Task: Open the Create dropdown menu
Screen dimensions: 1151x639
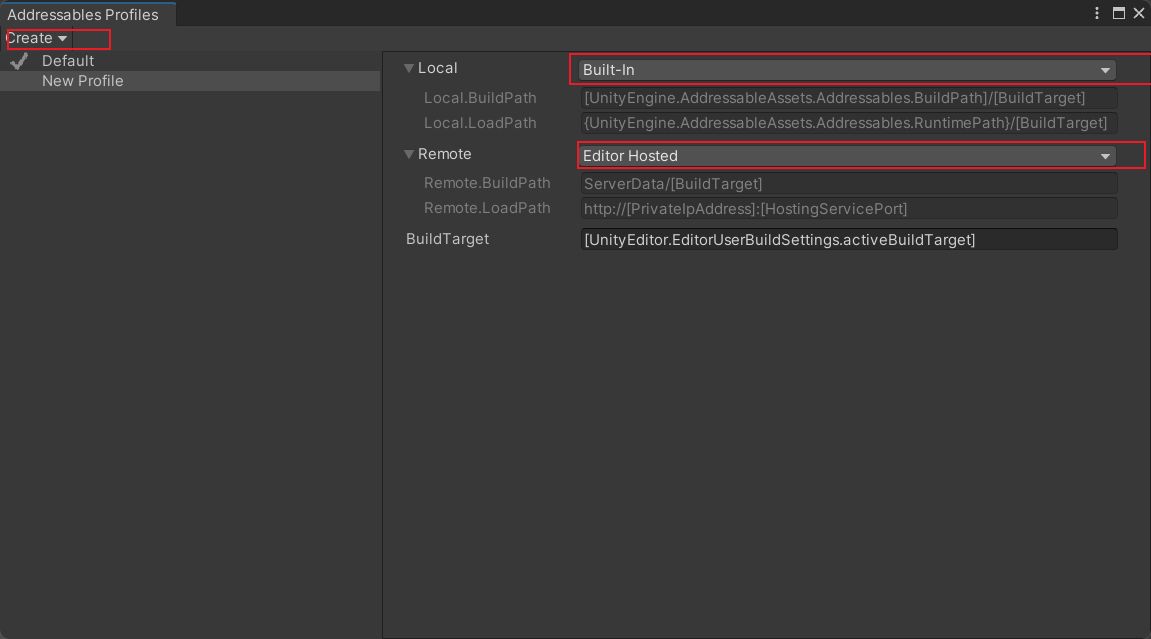Action: [x=37, y=38]
